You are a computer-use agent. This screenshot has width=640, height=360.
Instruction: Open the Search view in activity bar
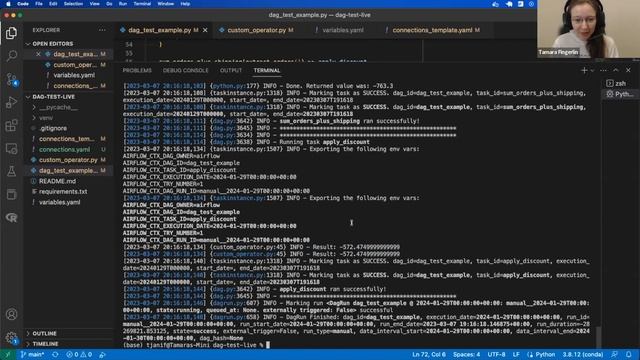(11, 56)
